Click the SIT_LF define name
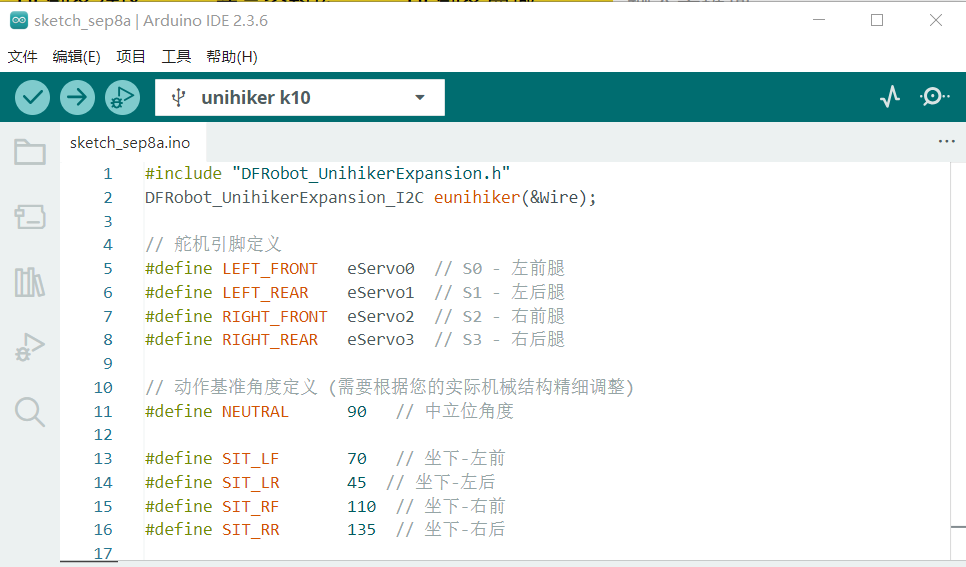Viewport: 966px width, 567px height. click(251, 459)
